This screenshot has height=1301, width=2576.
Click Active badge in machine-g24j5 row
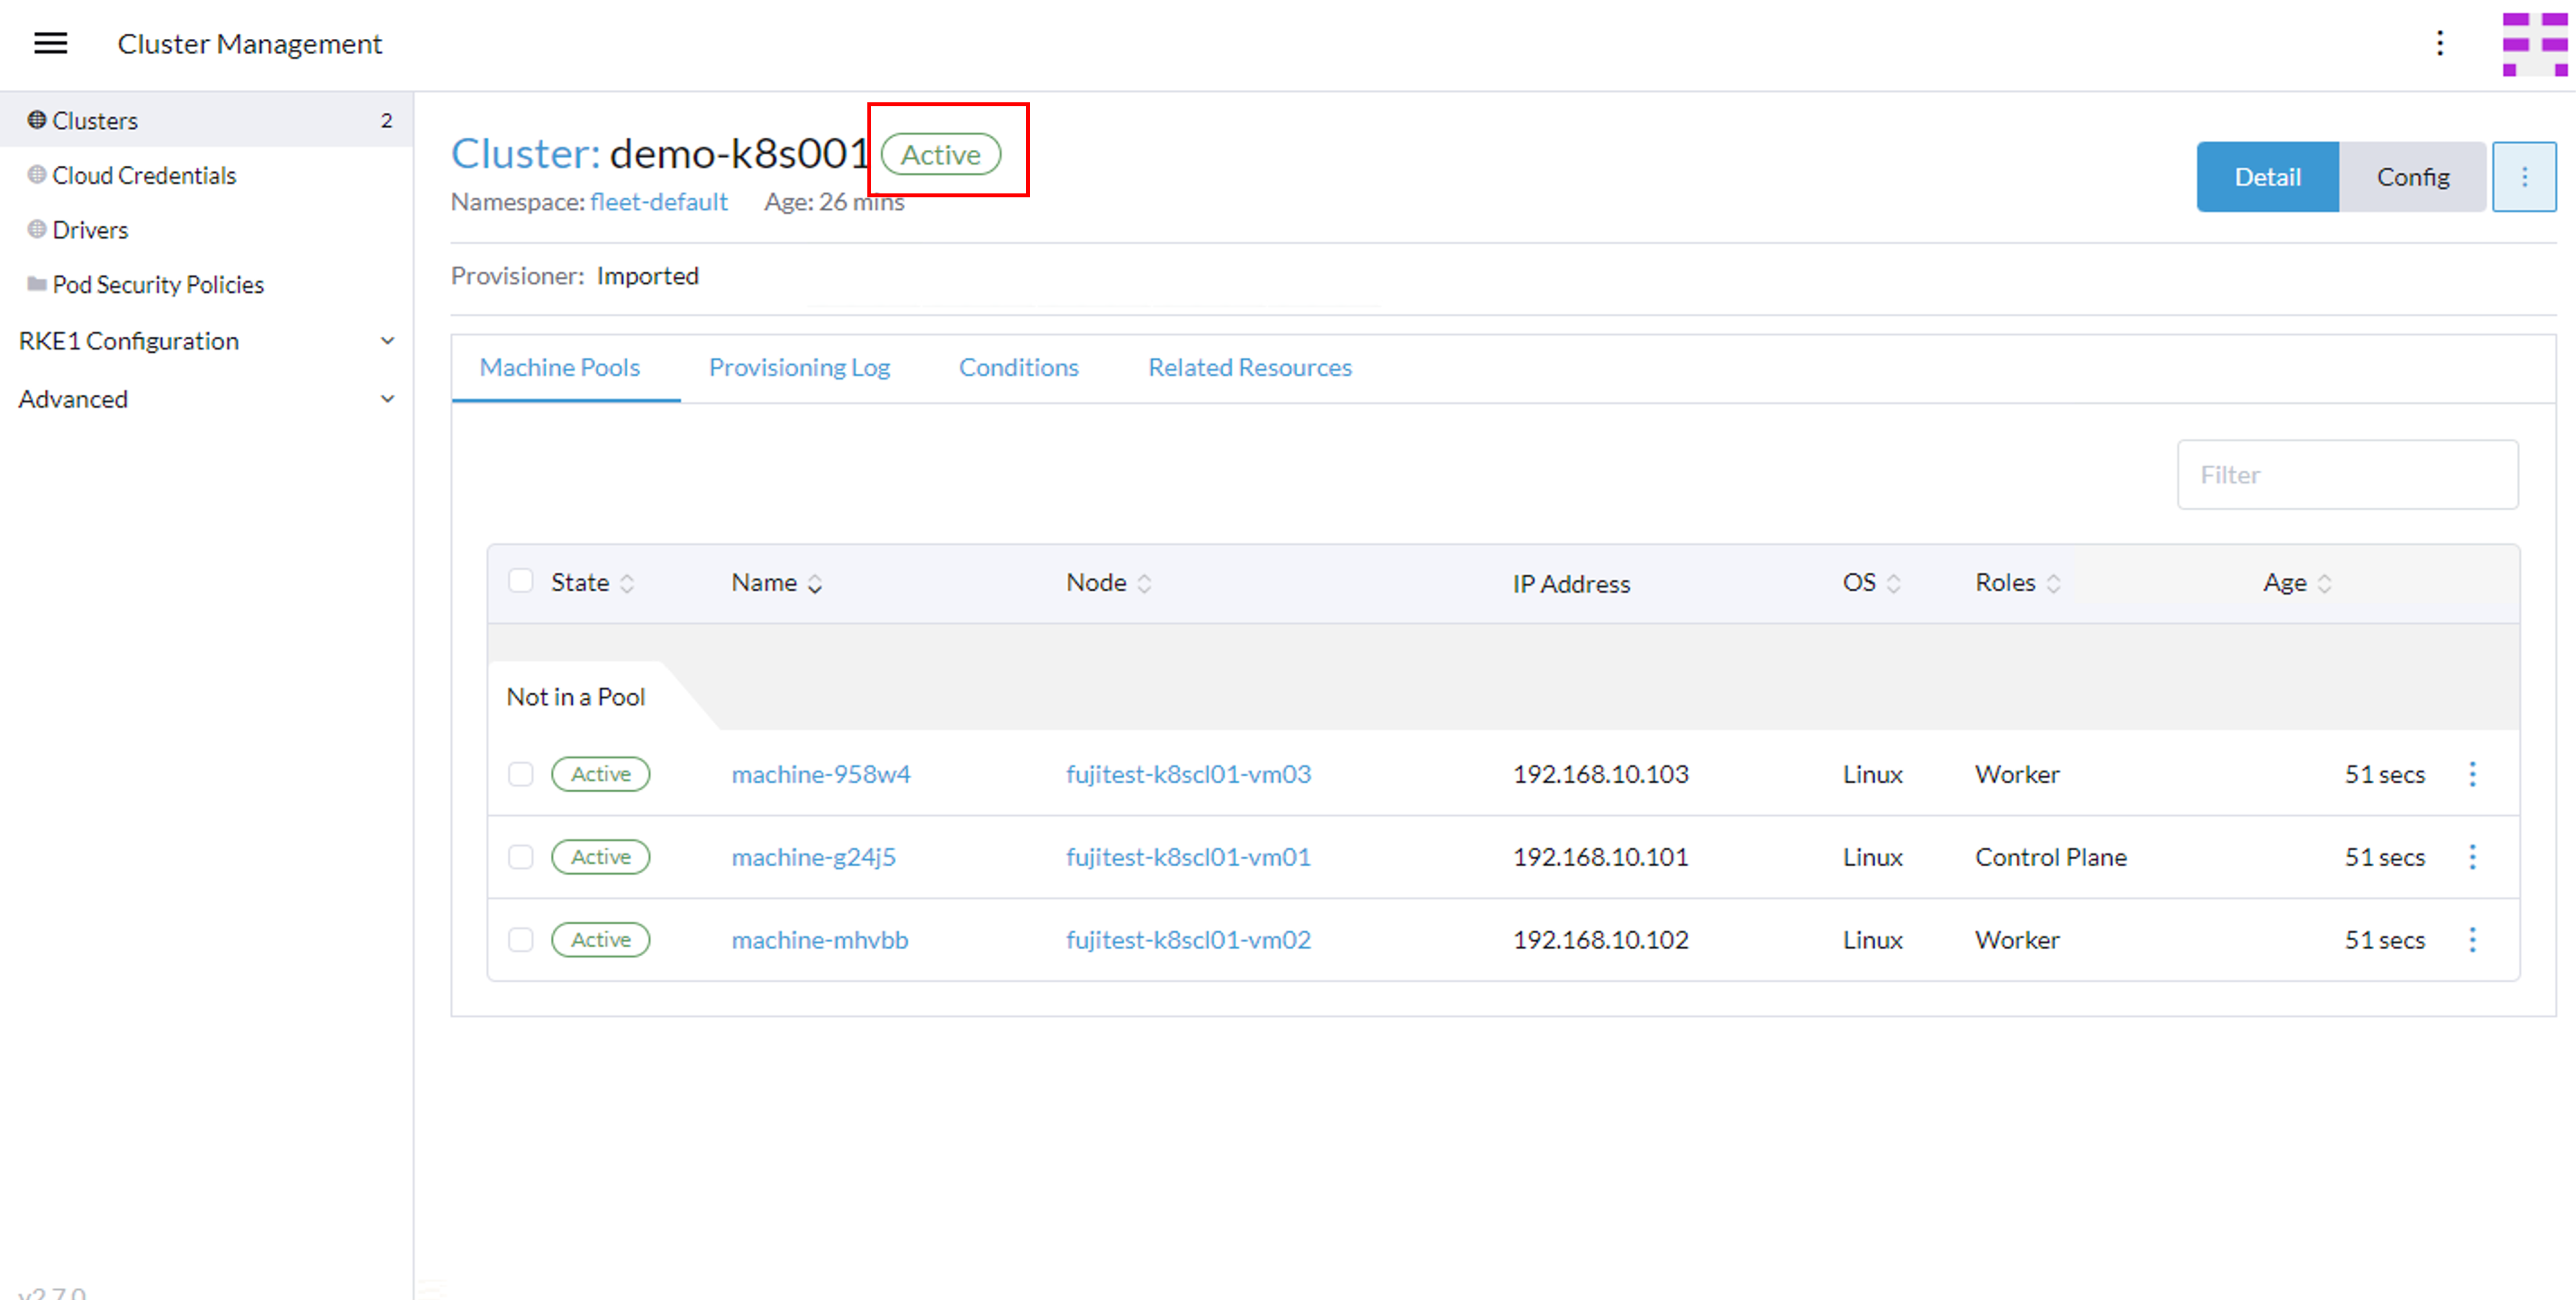click(x=600, y=857)
